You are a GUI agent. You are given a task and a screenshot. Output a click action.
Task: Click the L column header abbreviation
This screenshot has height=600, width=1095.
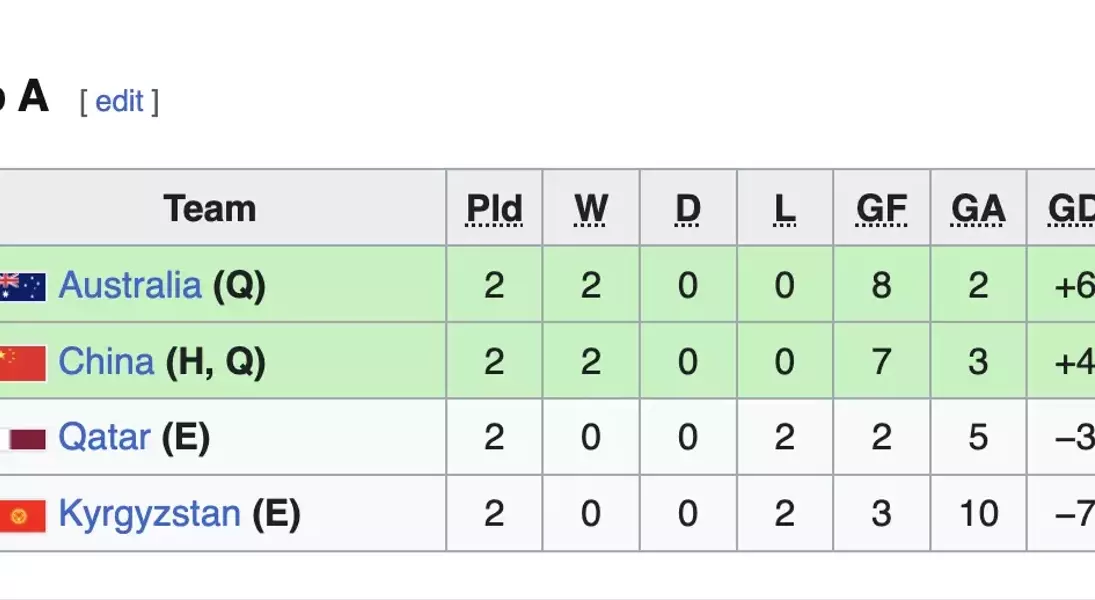point(785,209)
